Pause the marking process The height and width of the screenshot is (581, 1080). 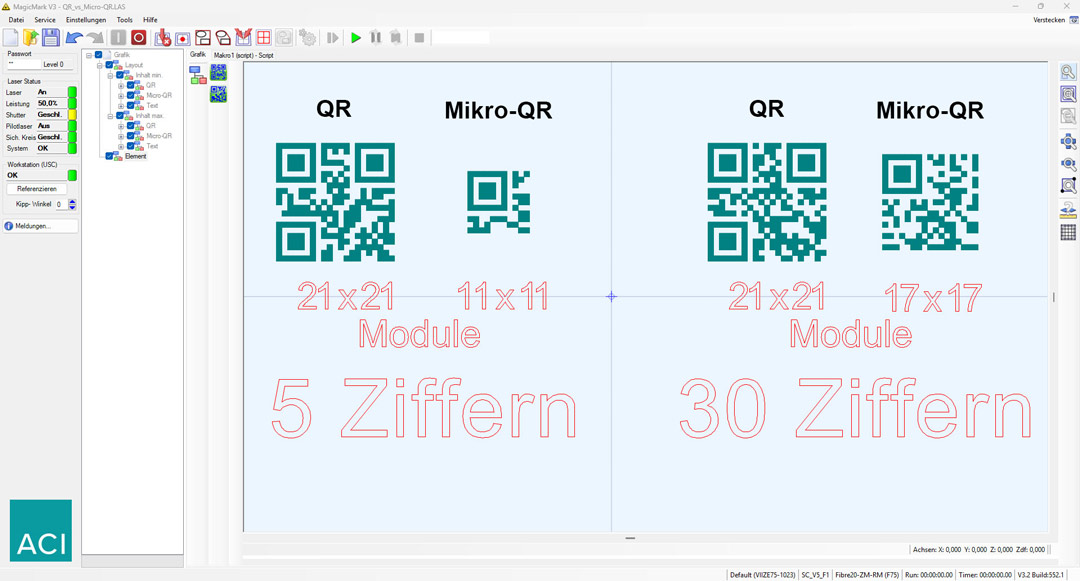(375, 37)
